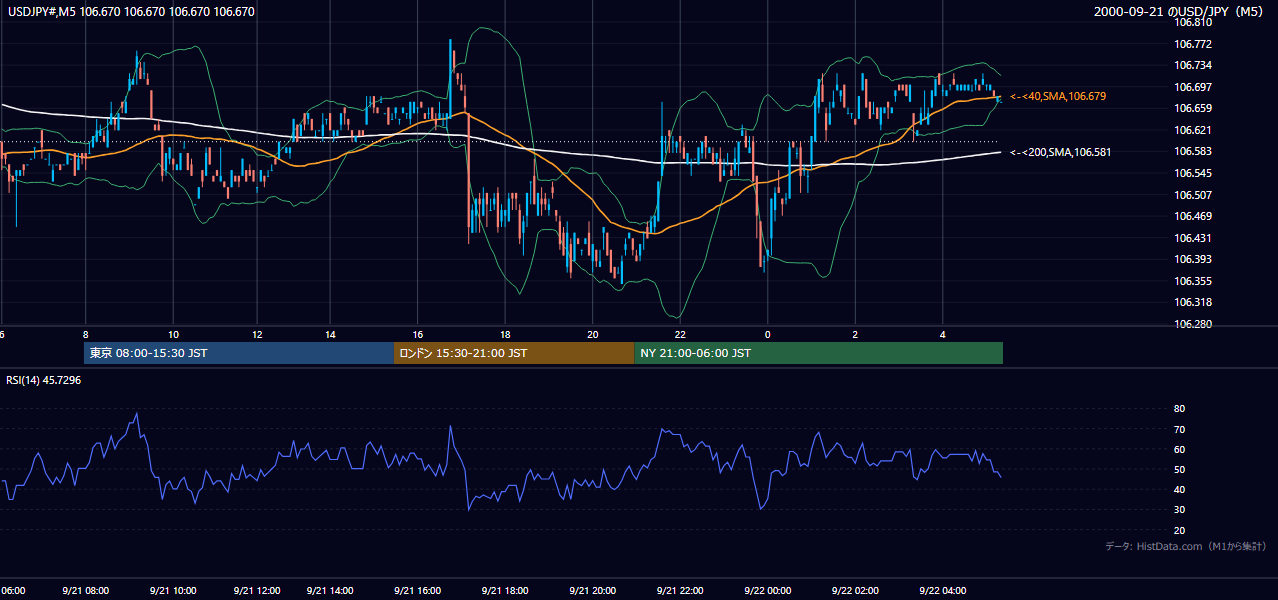This screenshot has width=1278, height=600.
Task: Click price axis label 106.810
Action: [x=1193, y=22]
